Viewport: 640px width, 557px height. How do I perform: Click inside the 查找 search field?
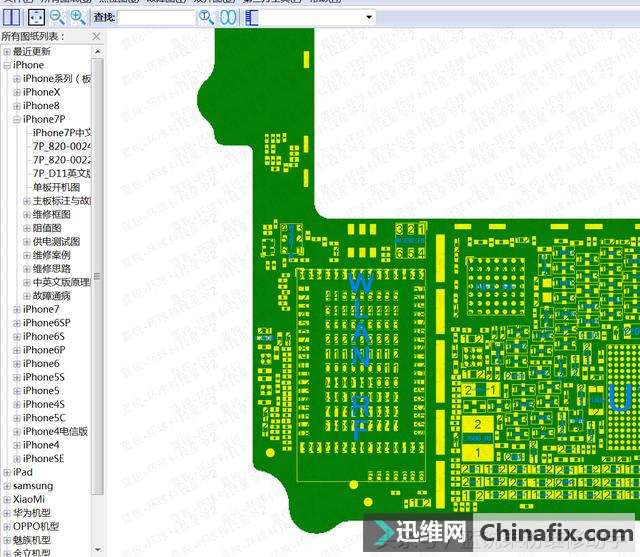pos(156,17)
